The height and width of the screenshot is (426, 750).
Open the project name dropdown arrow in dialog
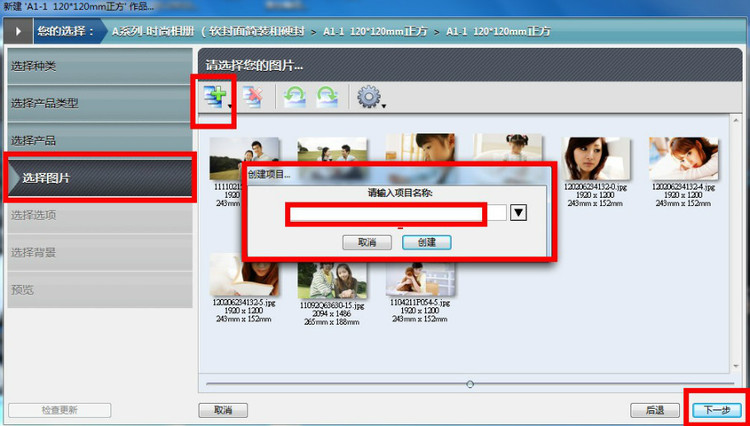click(518, 212)
